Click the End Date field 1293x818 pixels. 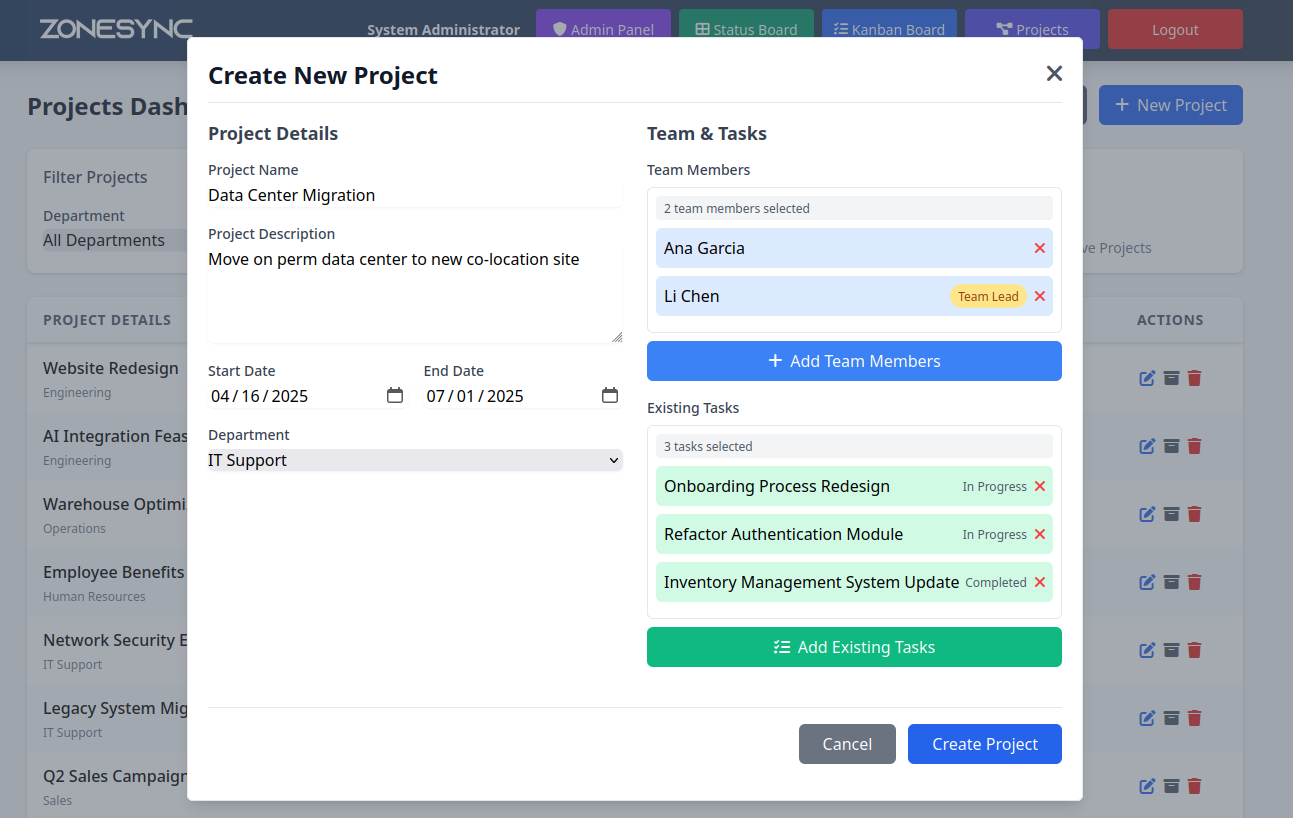tap(523, 396)
